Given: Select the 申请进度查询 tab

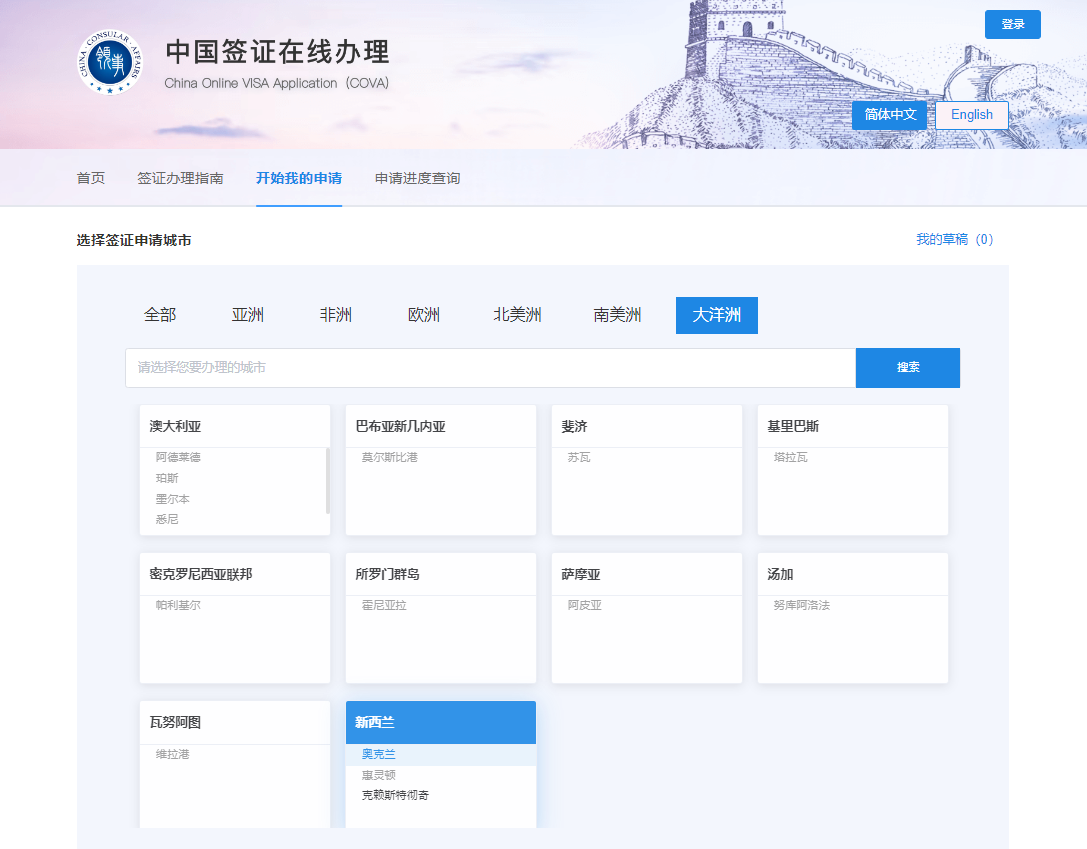Looking at the screenshot, I should point(416,178).
